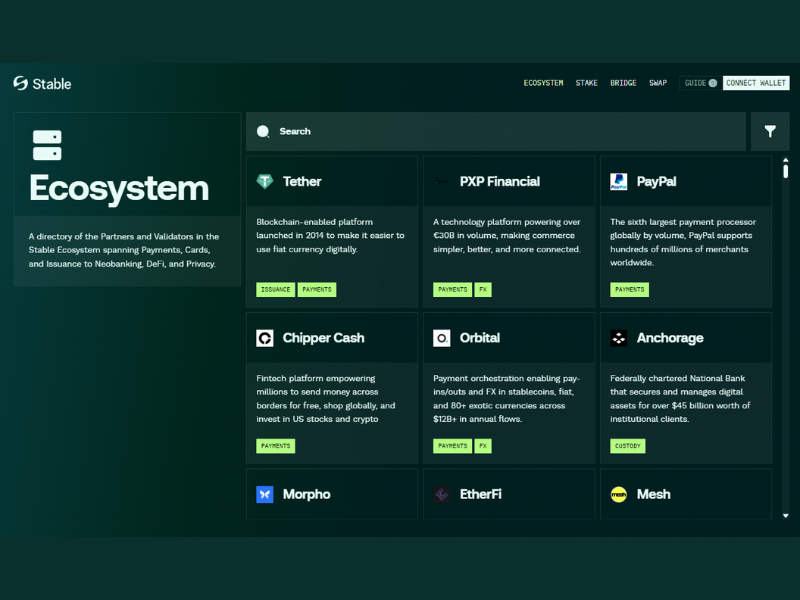Click the Orbital logo icon
This screenshot has width=800, height=600.
pyautogui.click(x=442, y=338)
